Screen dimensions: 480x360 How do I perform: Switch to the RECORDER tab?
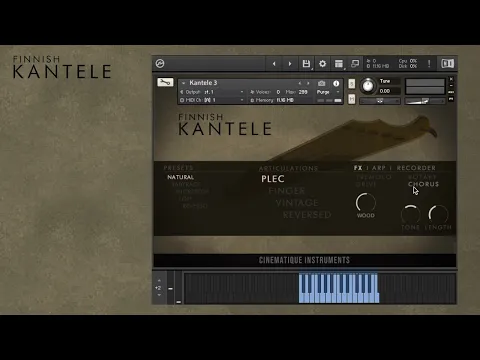coord(416,168)
